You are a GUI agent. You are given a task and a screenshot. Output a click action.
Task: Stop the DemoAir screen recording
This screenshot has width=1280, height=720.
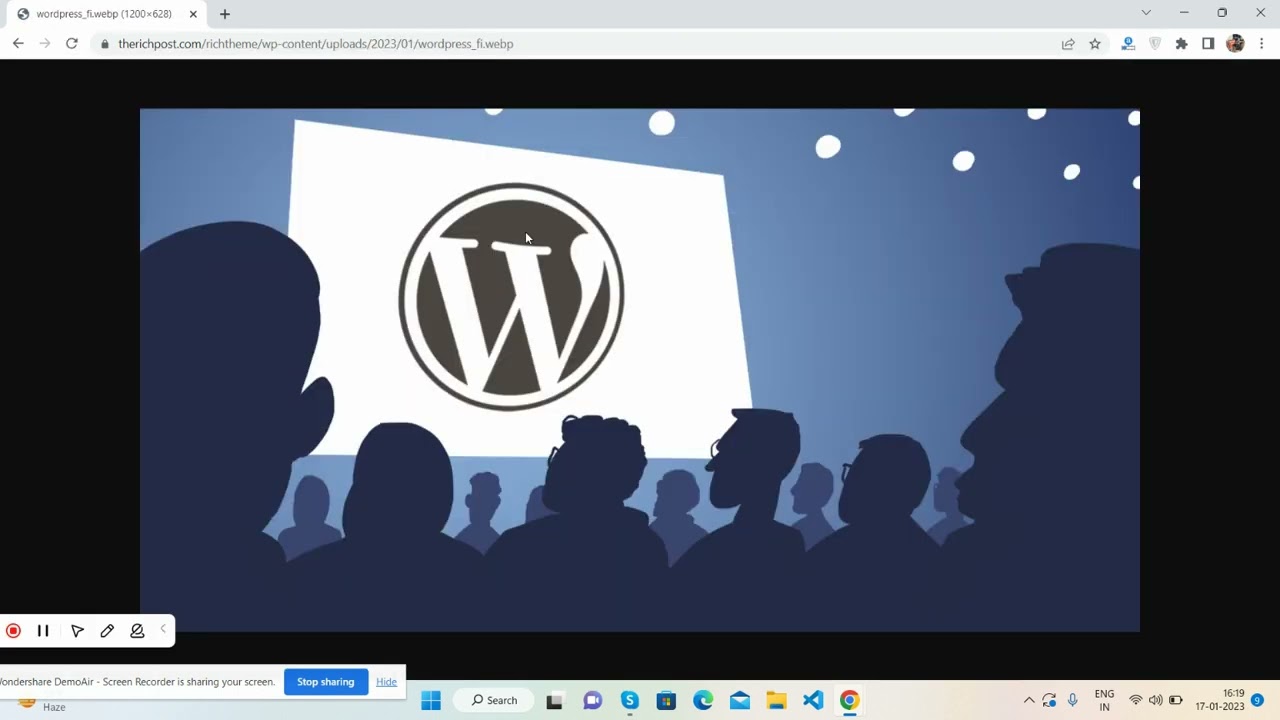point(14,631)
